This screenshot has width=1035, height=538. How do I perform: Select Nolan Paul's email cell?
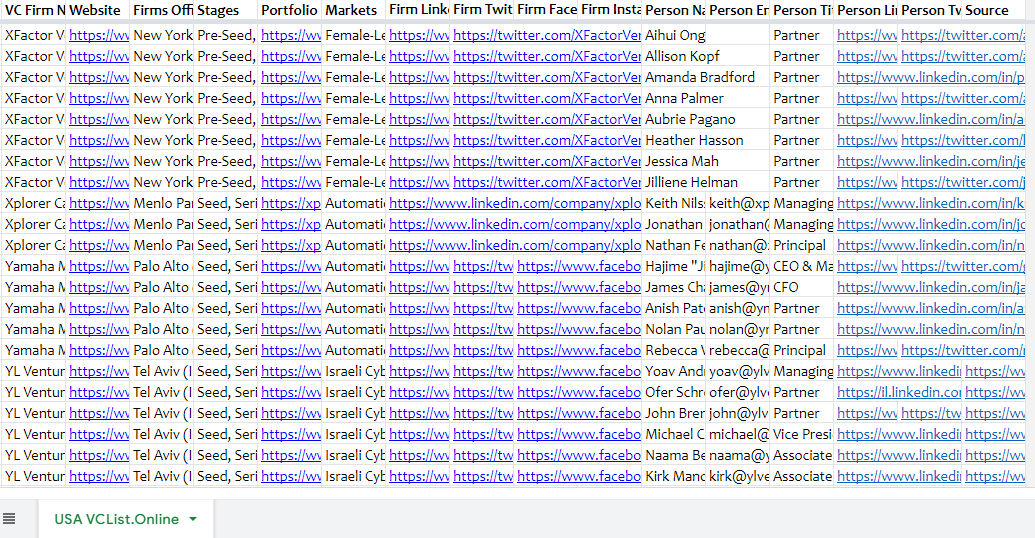coord(739,329)
